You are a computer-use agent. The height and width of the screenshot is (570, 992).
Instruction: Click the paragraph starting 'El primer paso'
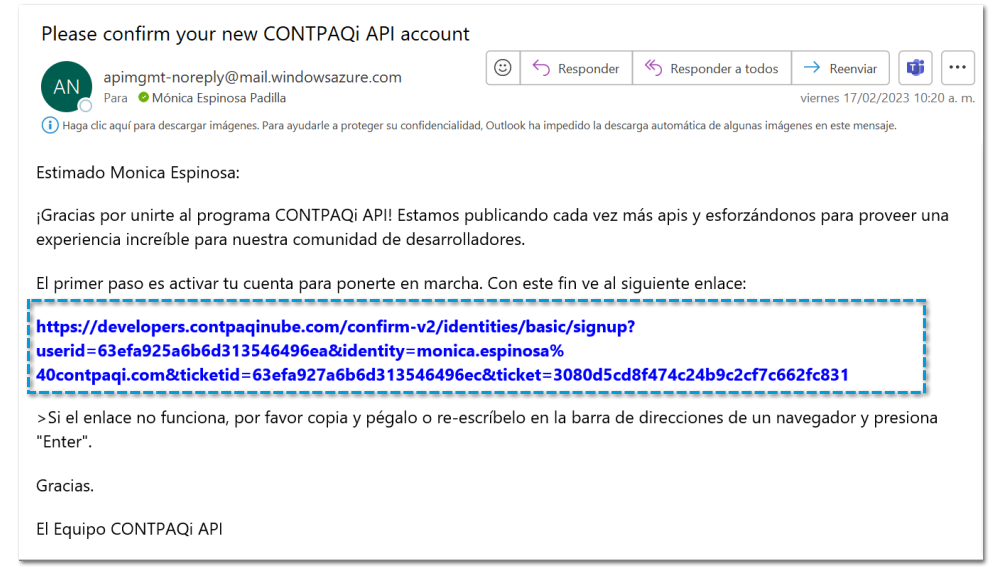pyautogui.click(x=391, y=283)
